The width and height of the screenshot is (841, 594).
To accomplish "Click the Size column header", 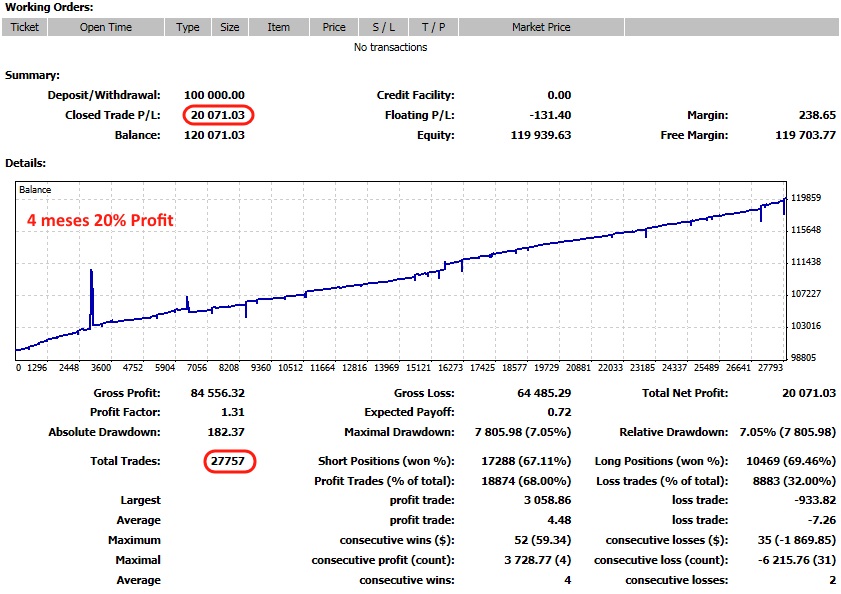I will (x=230, y=27).
